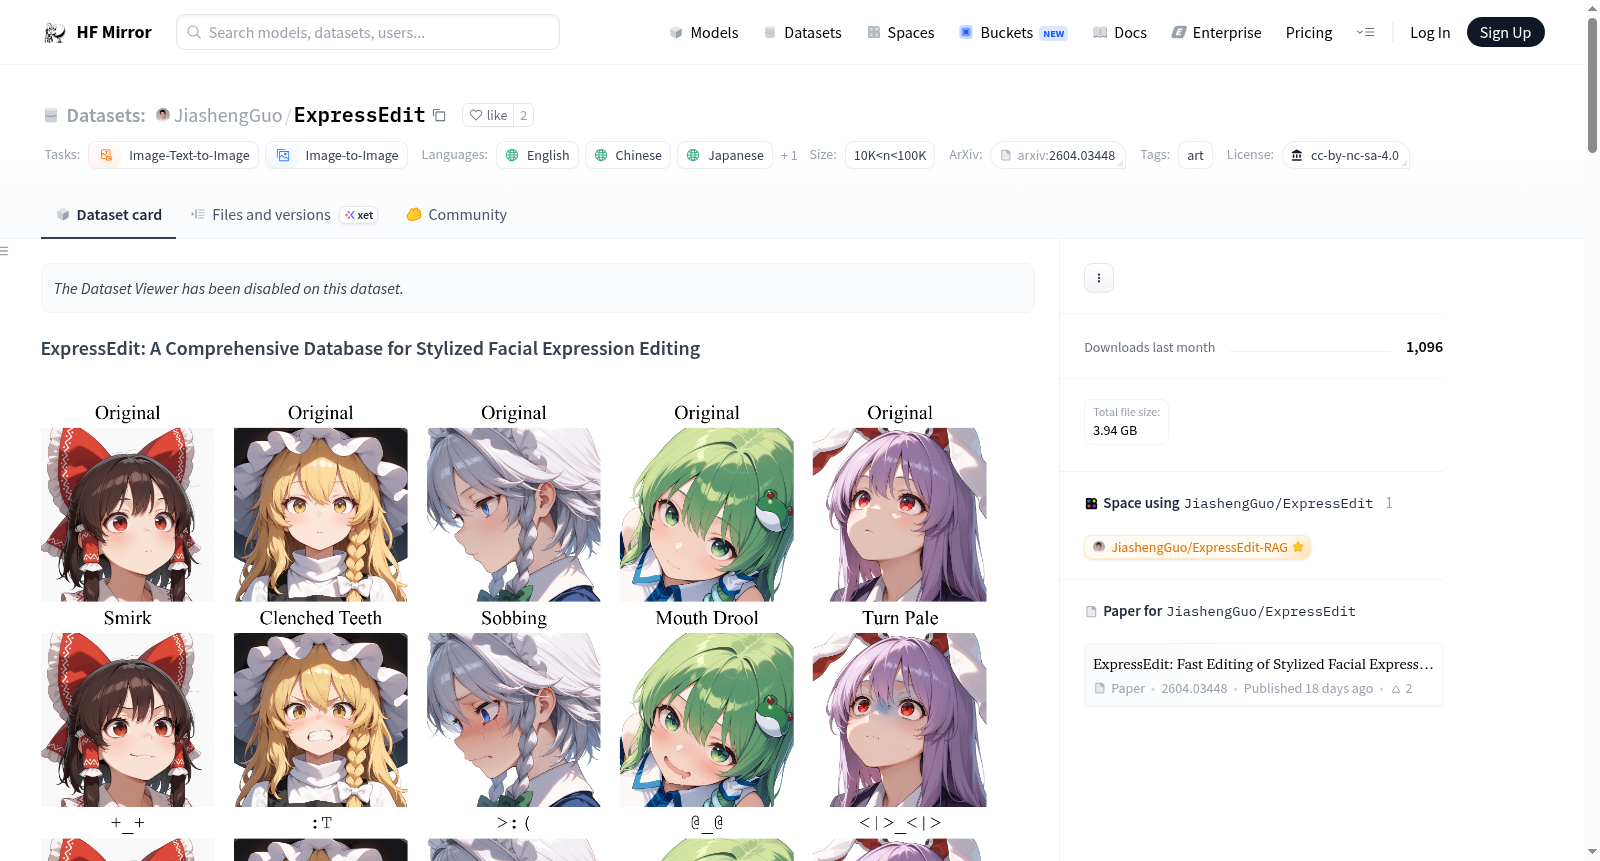Click the downloads count 1,096
This screenshot has width=1600, height=861.
point(1424,347)
